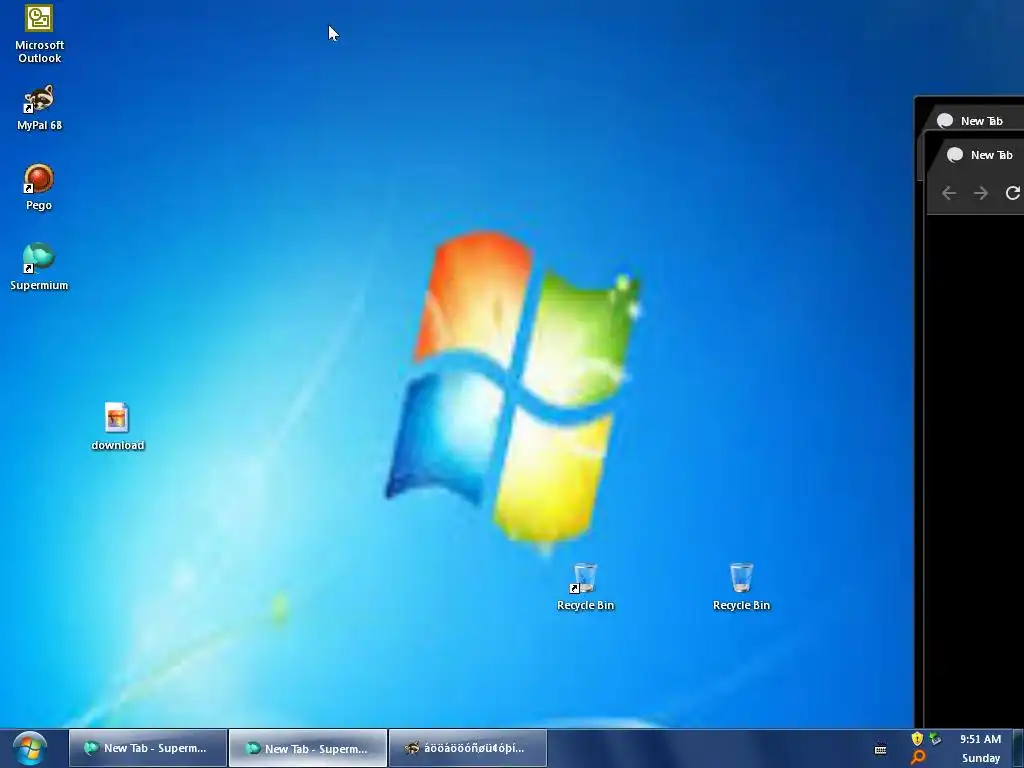This screenshot has width=1024, height=768.
Task: Open the 9:51 AM clock in the taskbar
Action: pos(980,748)
